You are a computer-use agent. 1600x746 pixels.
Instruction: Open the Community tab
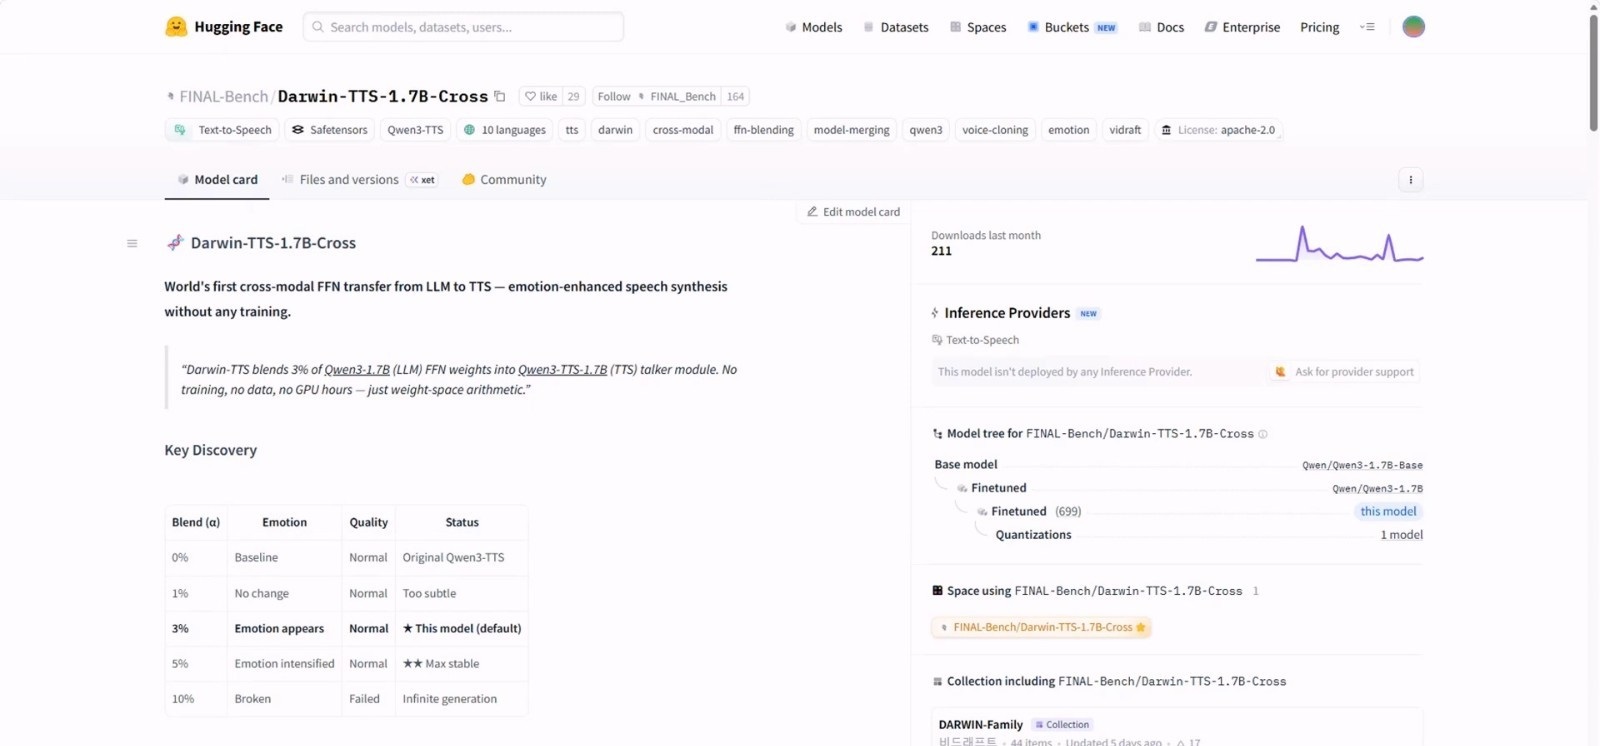tap(504, 180)
